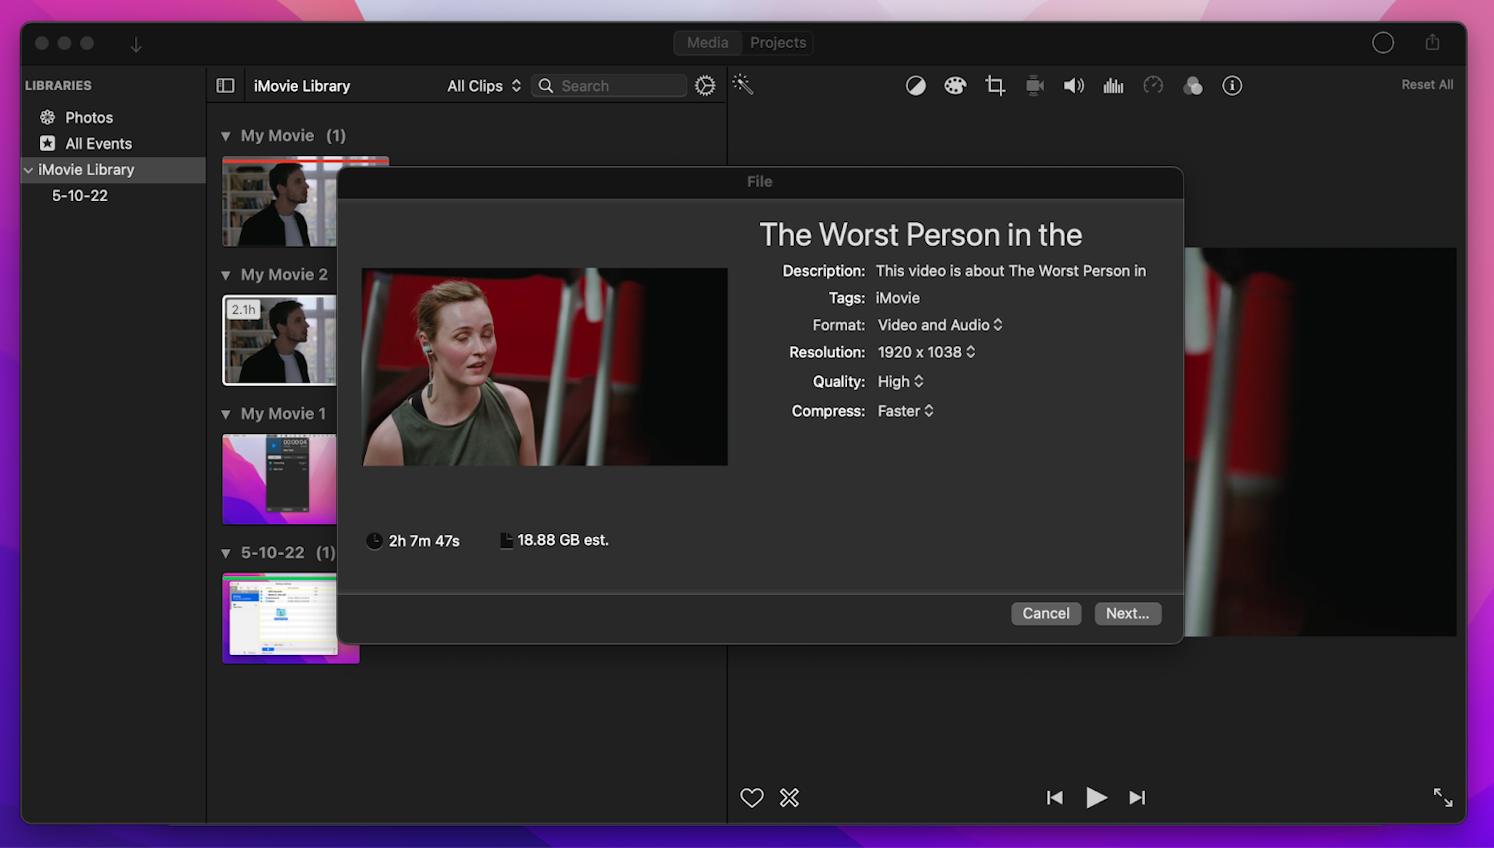The width and height of the screenshot is (1494, 848).
Task: Open the Color Correction controls
Action: 955,85
